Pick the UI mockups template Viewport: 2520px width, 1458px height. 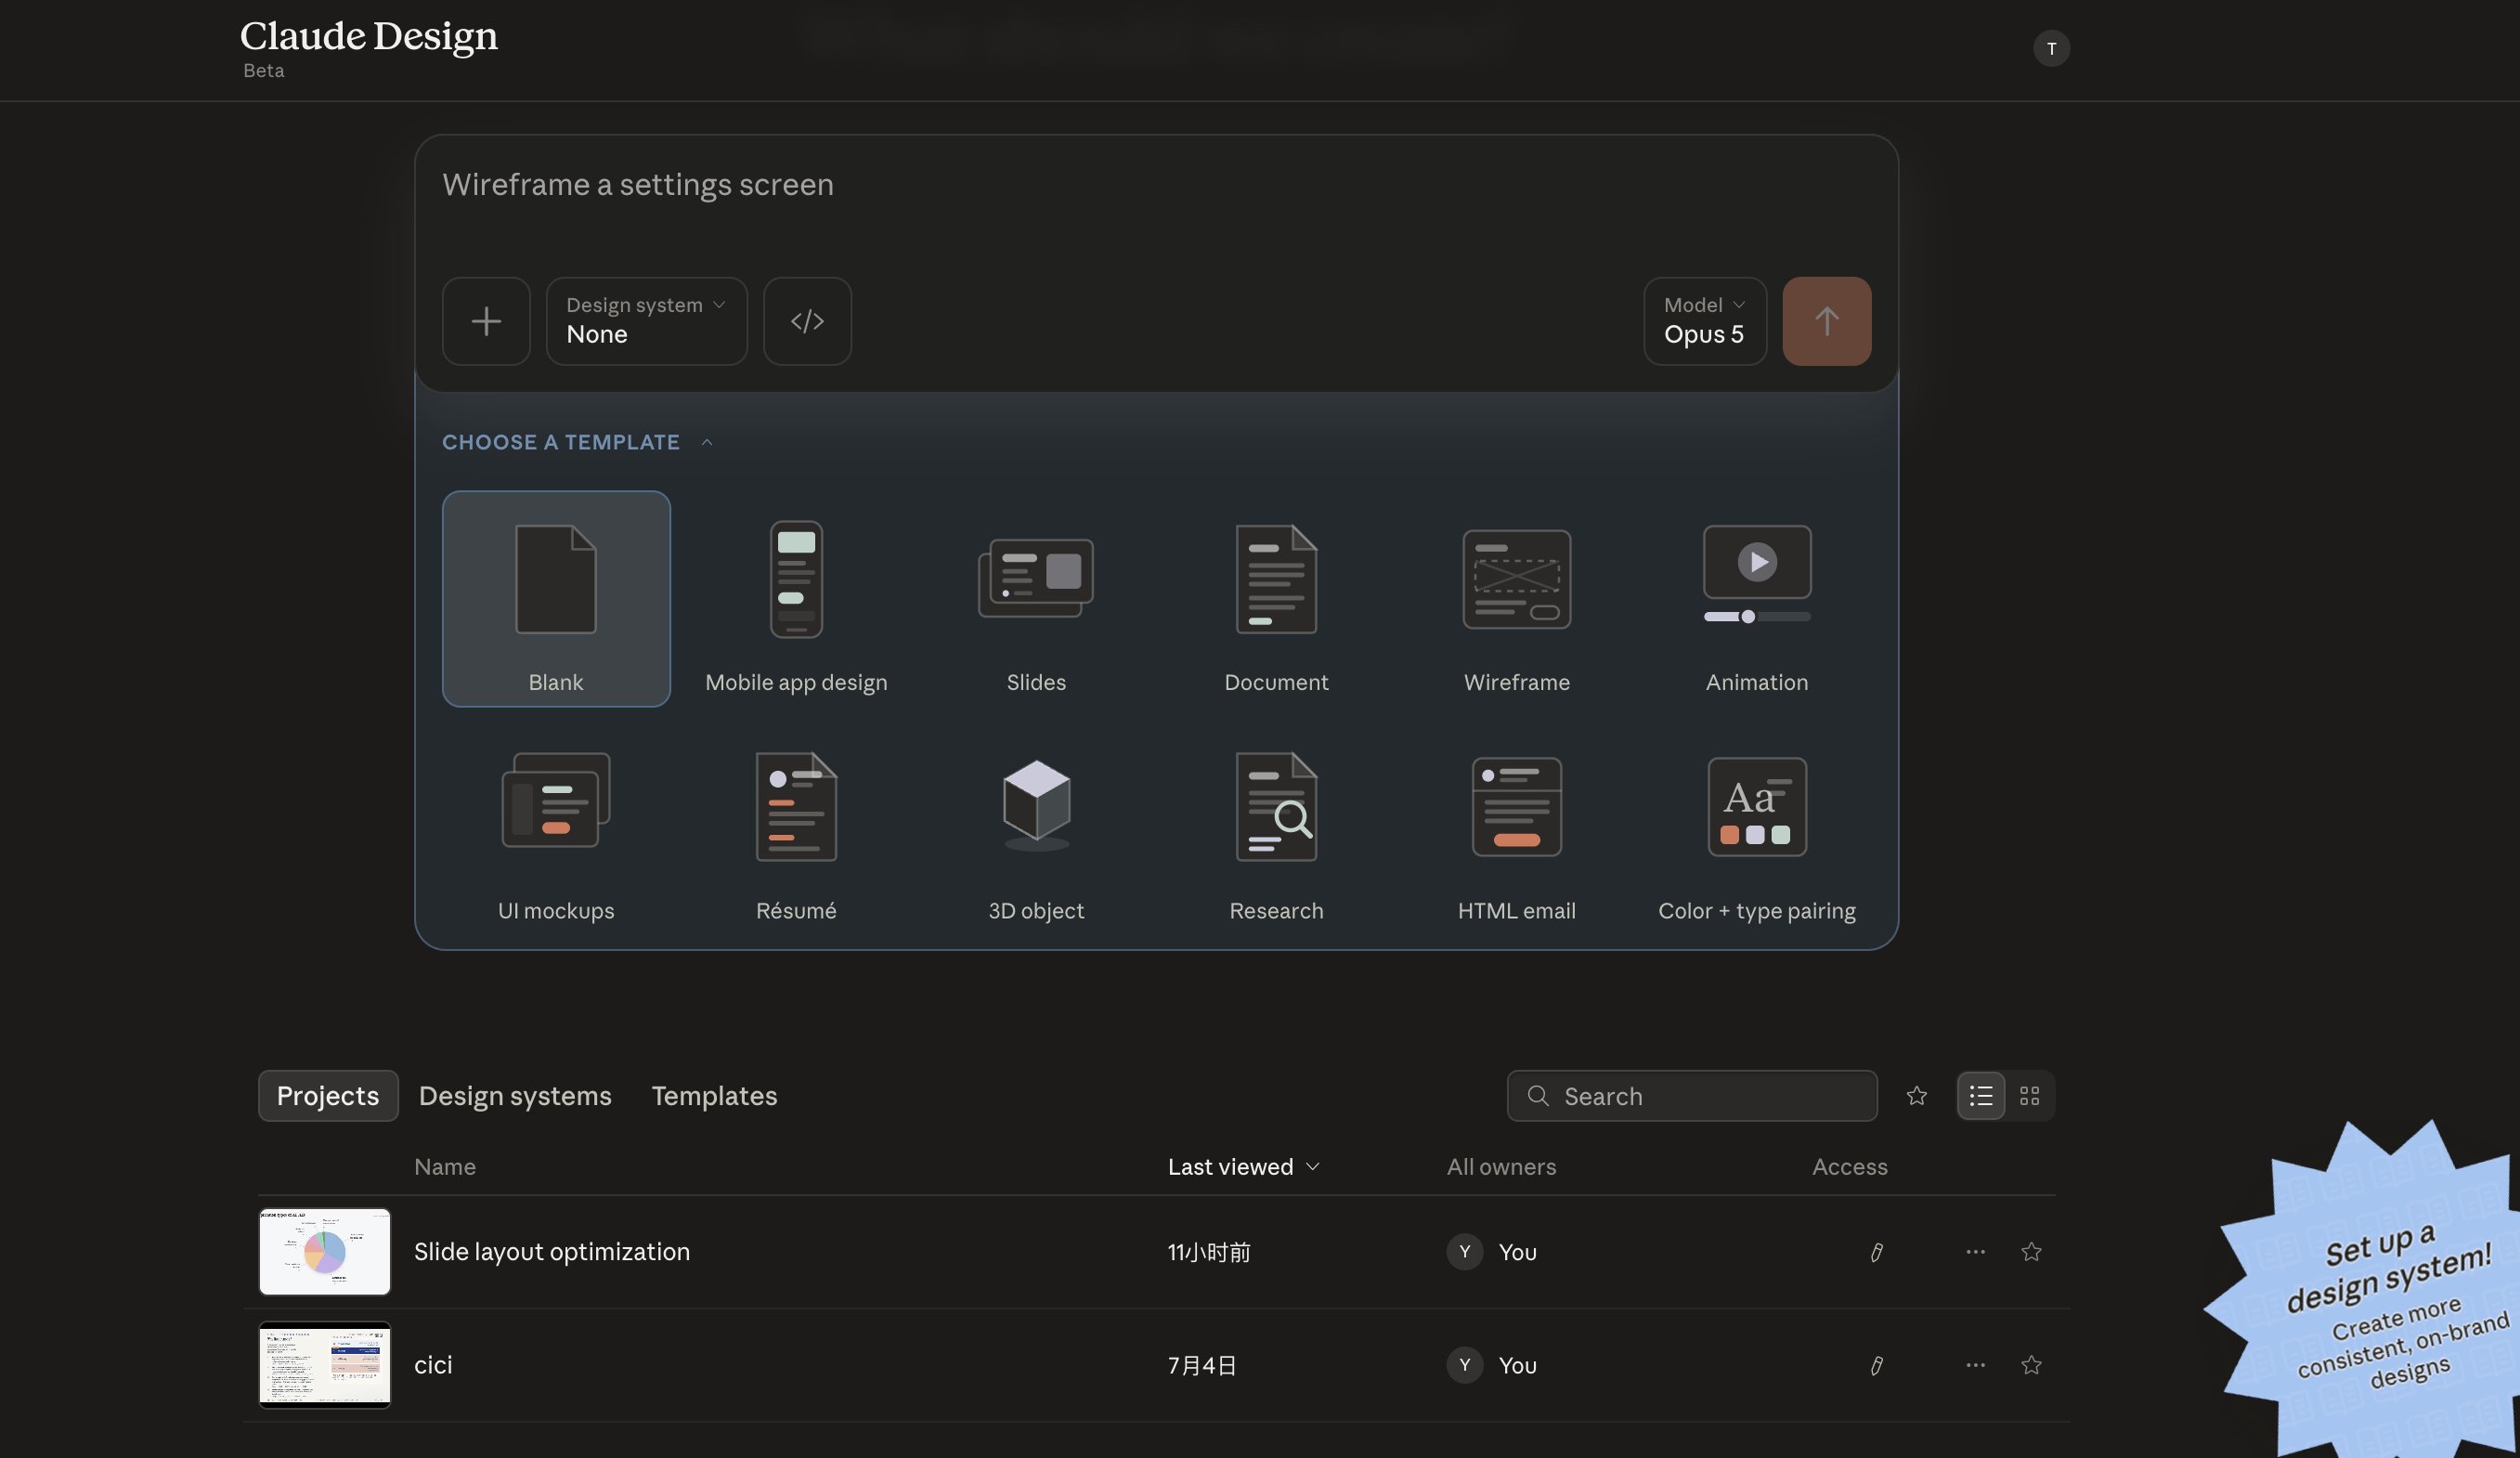556,827
